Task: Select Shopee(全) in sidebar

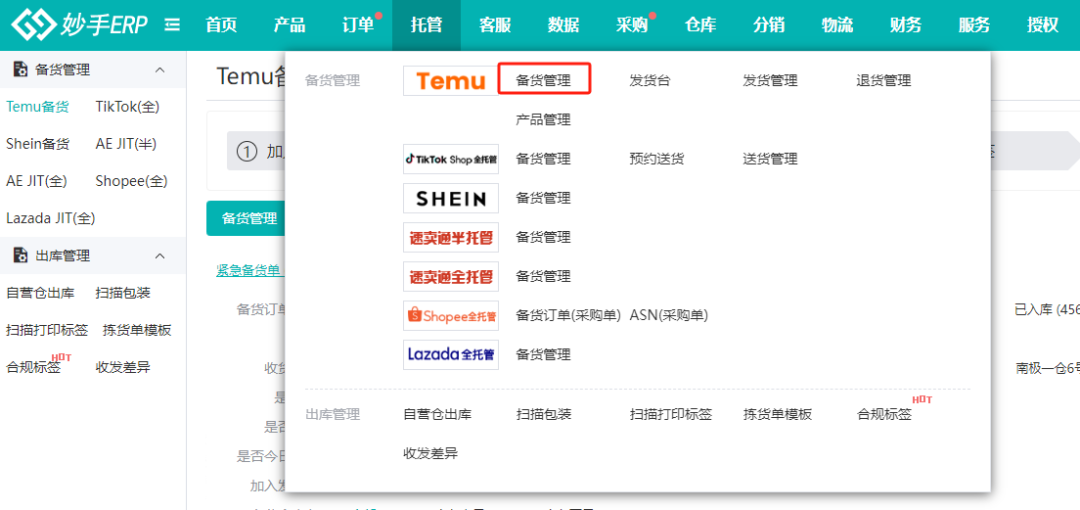Action: (132, 181)
